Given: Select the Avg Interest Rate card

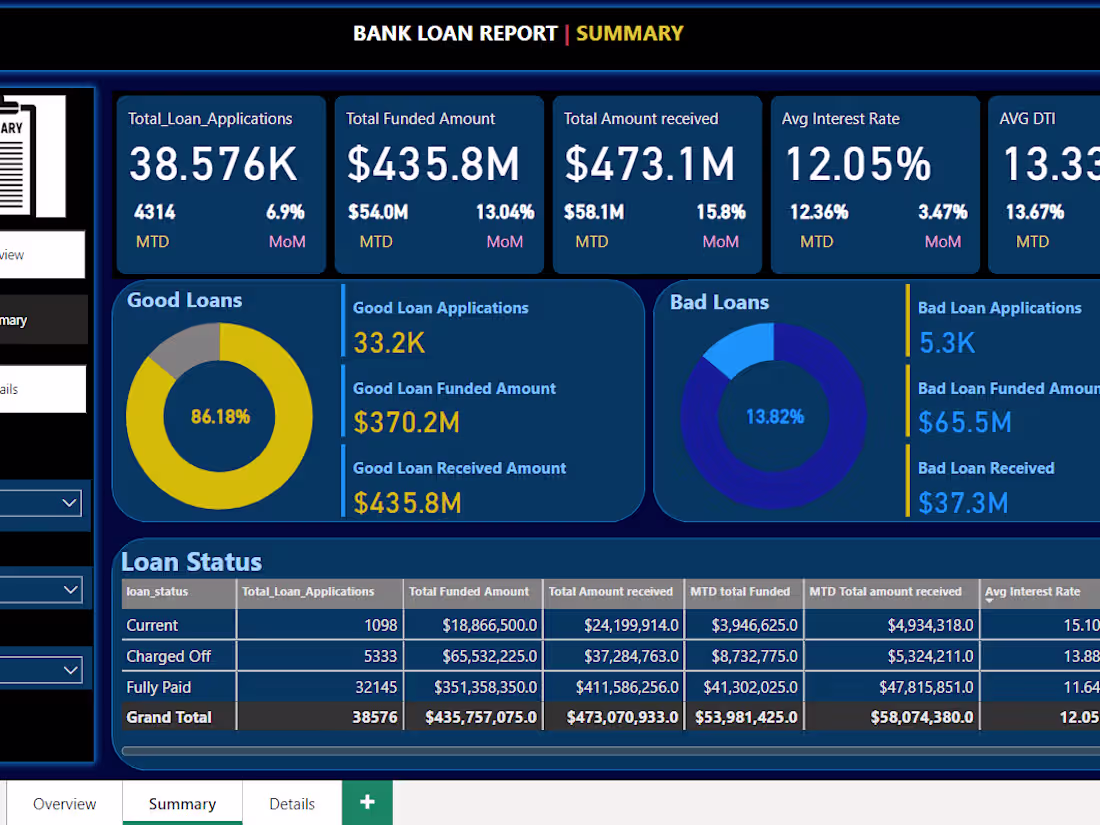Looking at the screenshot, I should coord(874,183).
